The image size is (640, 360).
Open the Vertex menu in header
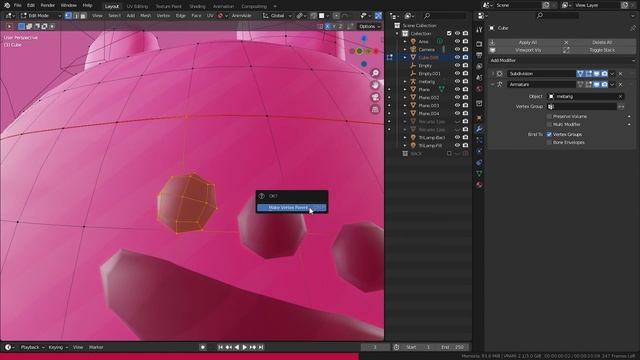[163, 16]
